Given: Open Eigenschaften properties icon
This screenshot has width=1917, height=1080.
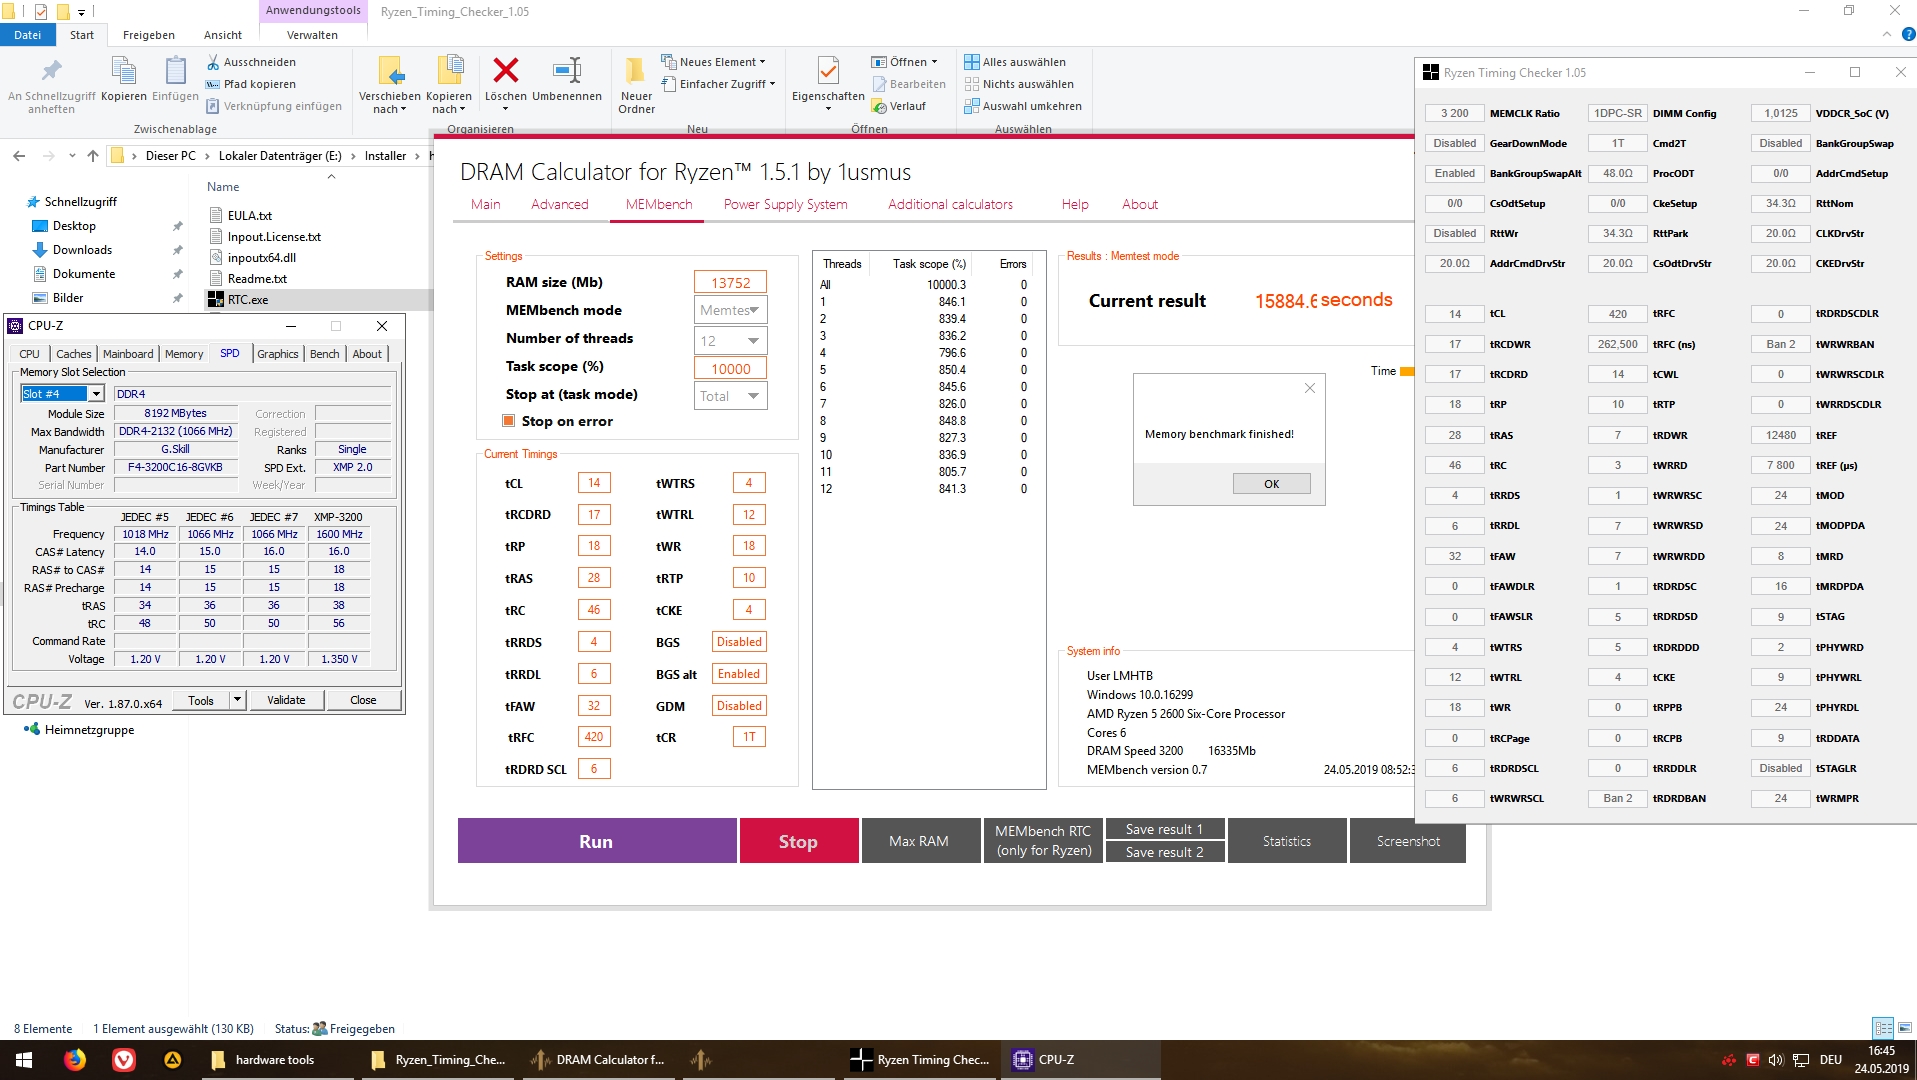Looking at the screenshot, I should click(828, 70).
